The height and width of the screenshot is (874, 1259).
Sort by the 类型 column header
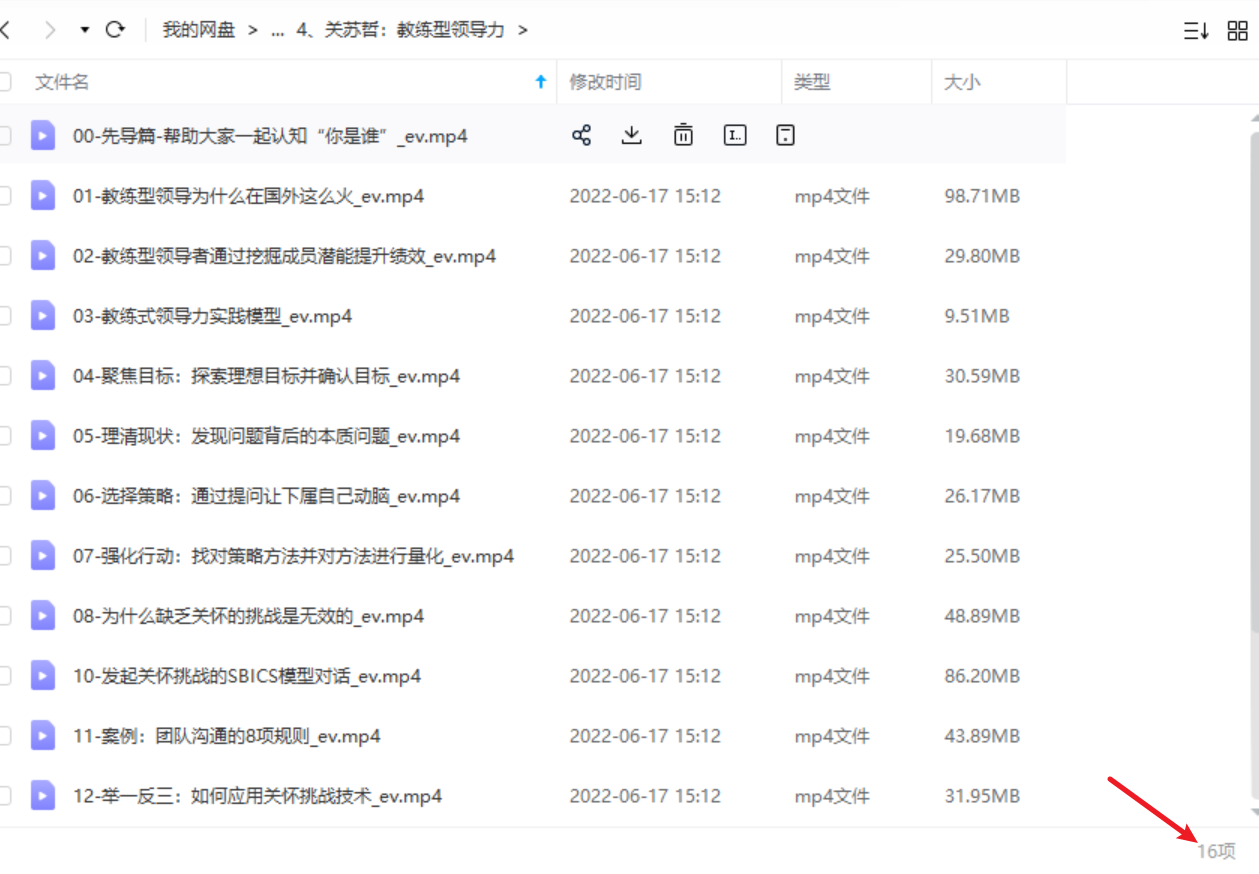(812, 82)
